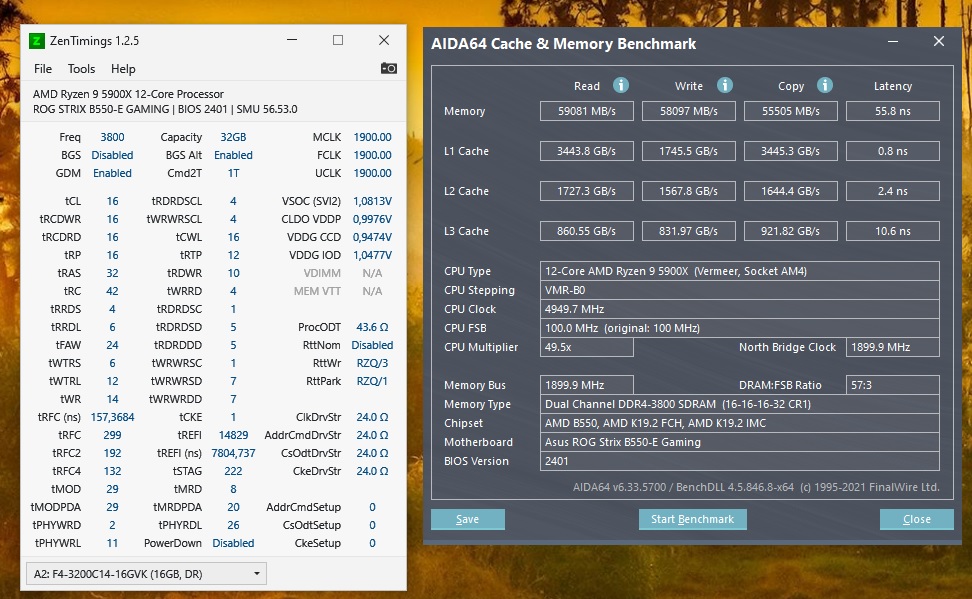Click the Memory Latency value 55.8 ns

coord(893,111)
